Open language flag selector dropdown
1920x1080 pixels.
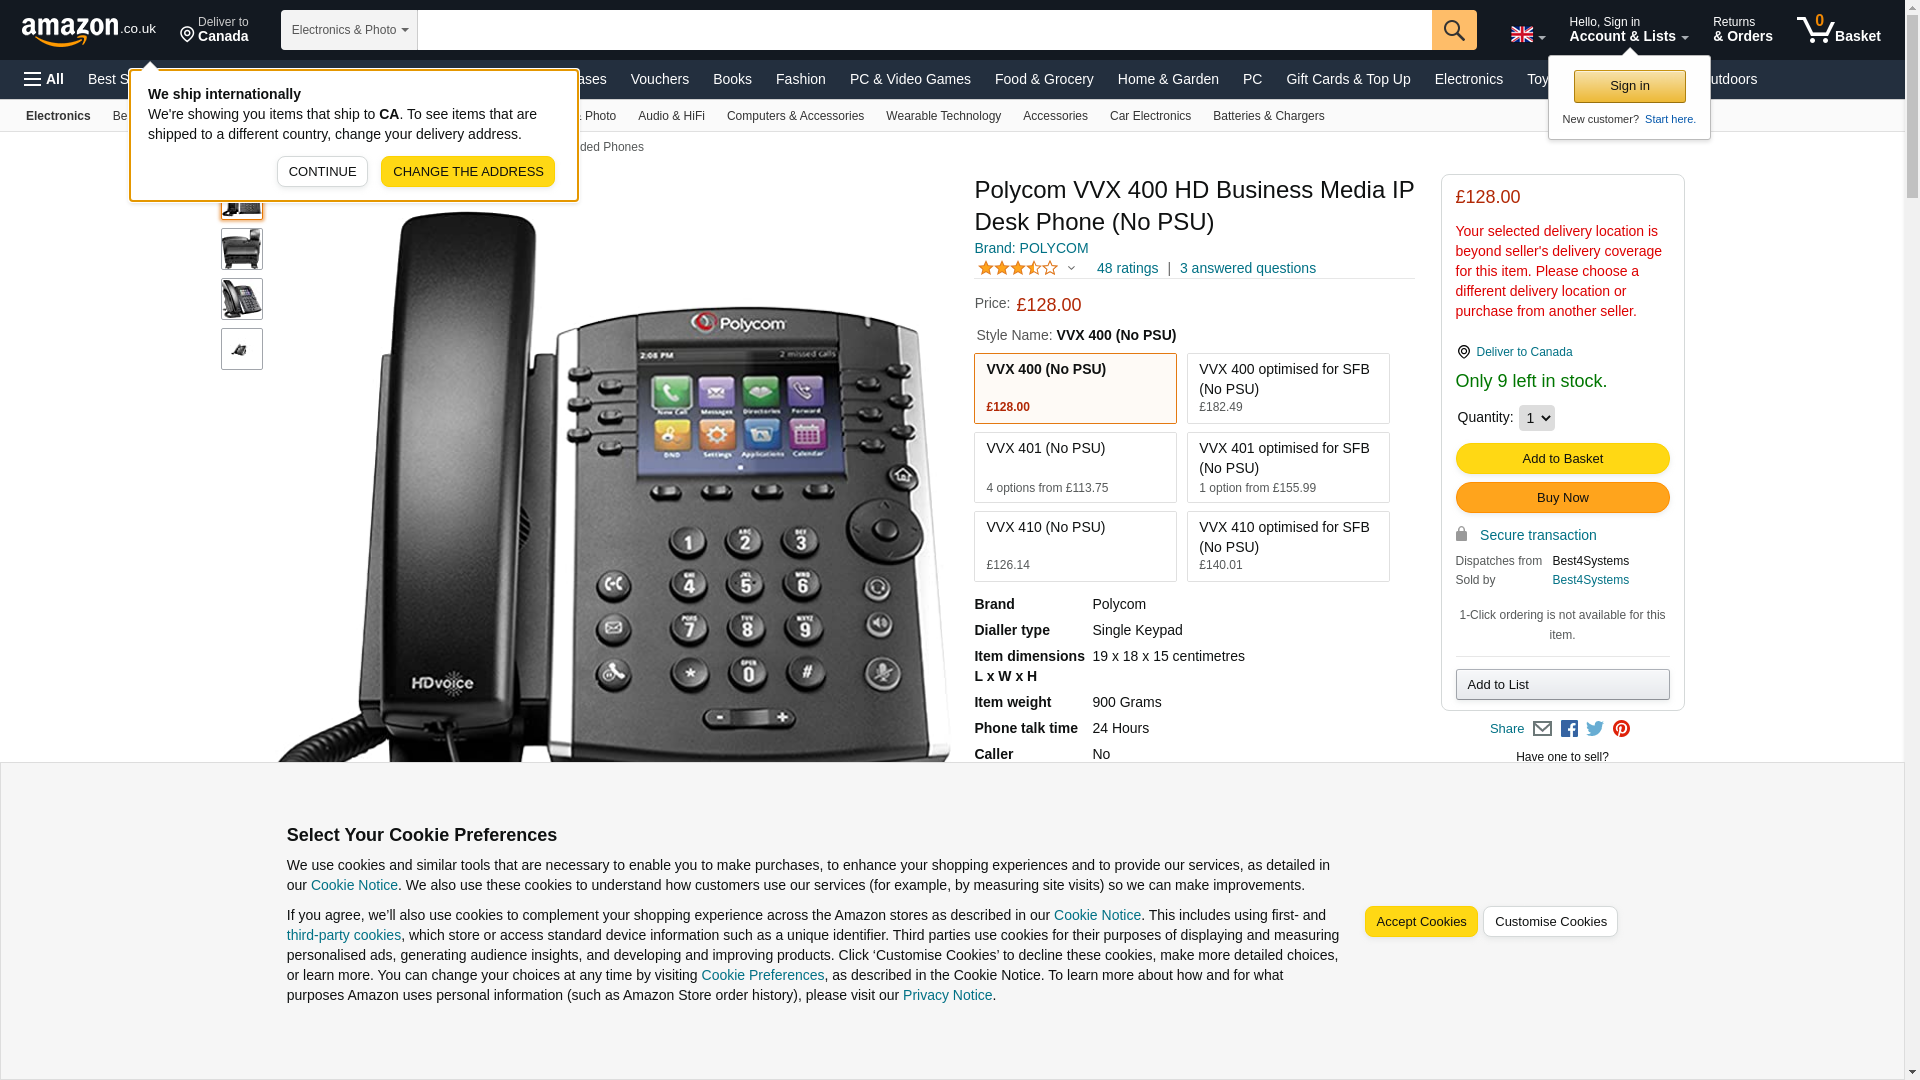(x=1528, y=34)
